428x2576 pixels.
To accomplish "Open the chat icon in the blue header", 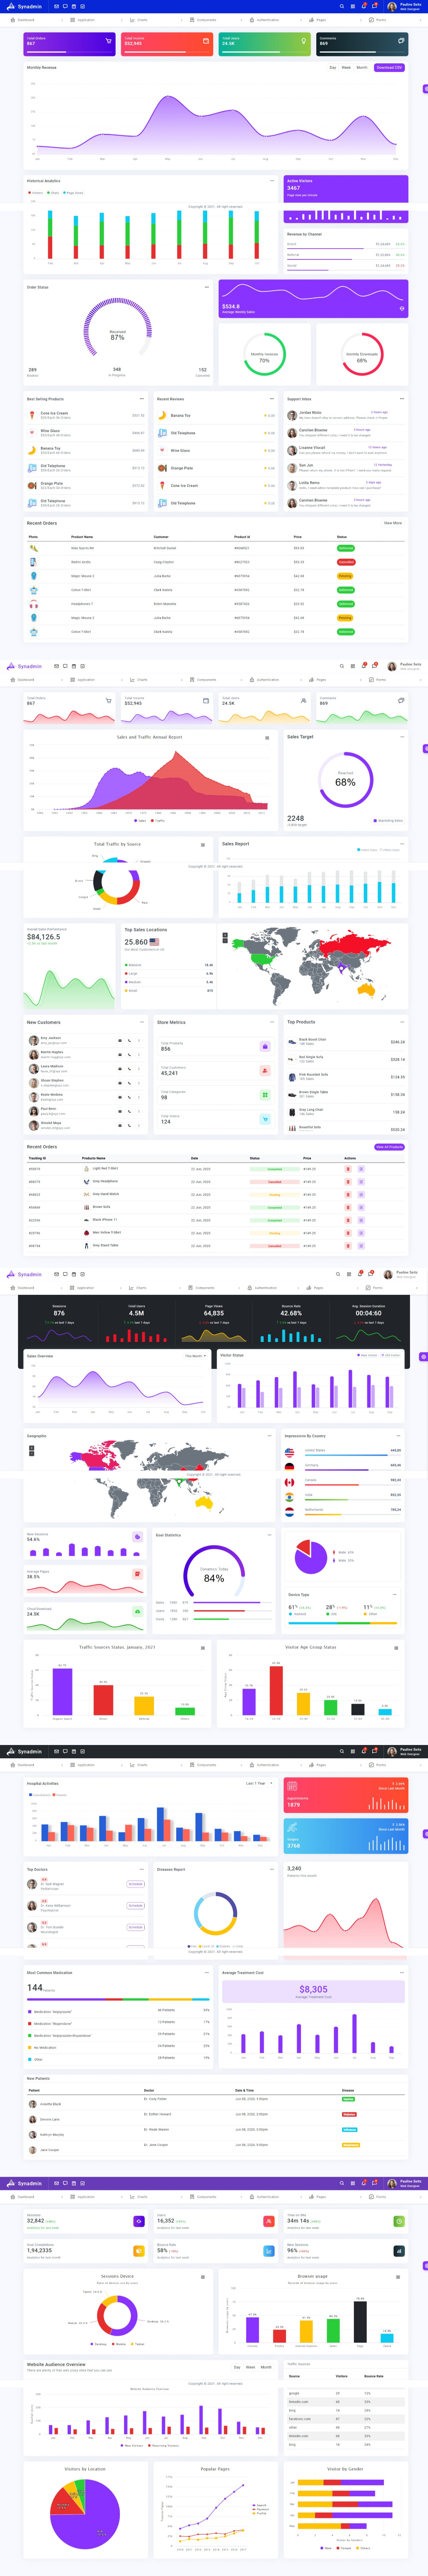I will pyautogui.click(x=65, y=6).
